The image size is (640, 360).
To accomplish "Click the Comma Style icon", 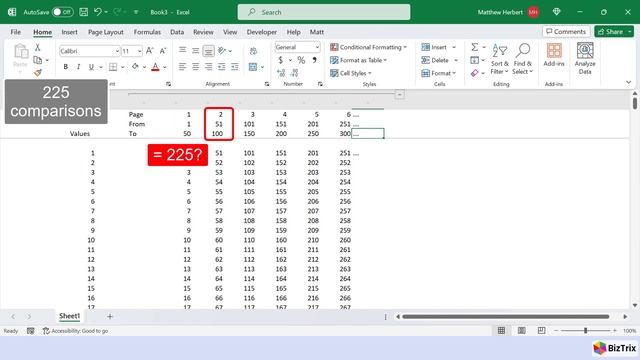I will (x=315, y=60).
